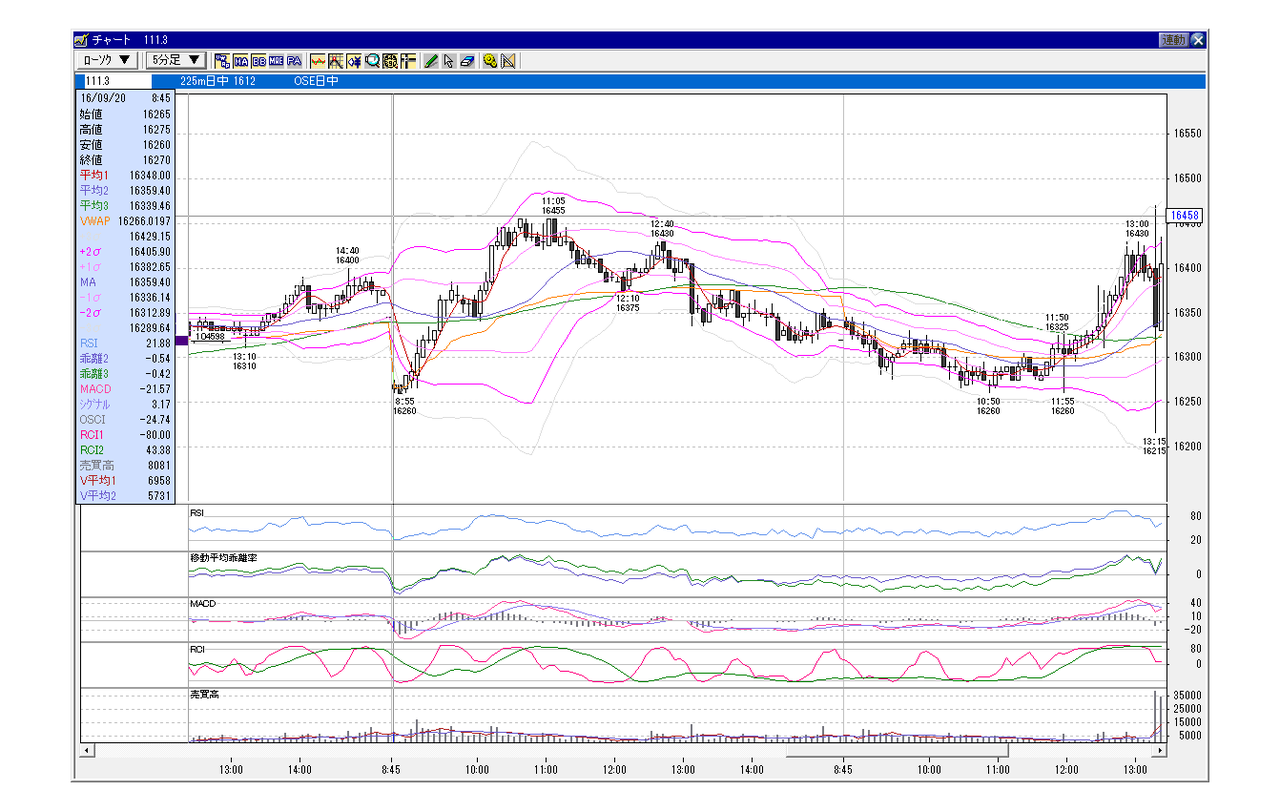
Task: Click the RCI1 -80.00 row
Action: (x=125, y=434)
